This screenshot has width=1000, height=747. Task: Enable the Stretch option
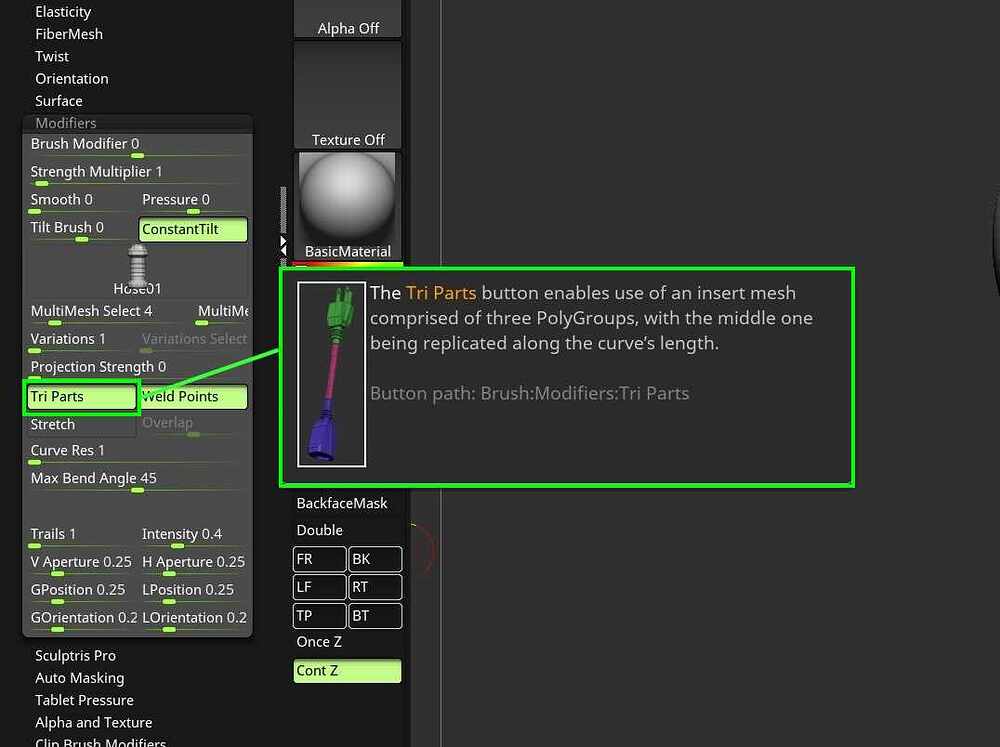tap(82, 425)
